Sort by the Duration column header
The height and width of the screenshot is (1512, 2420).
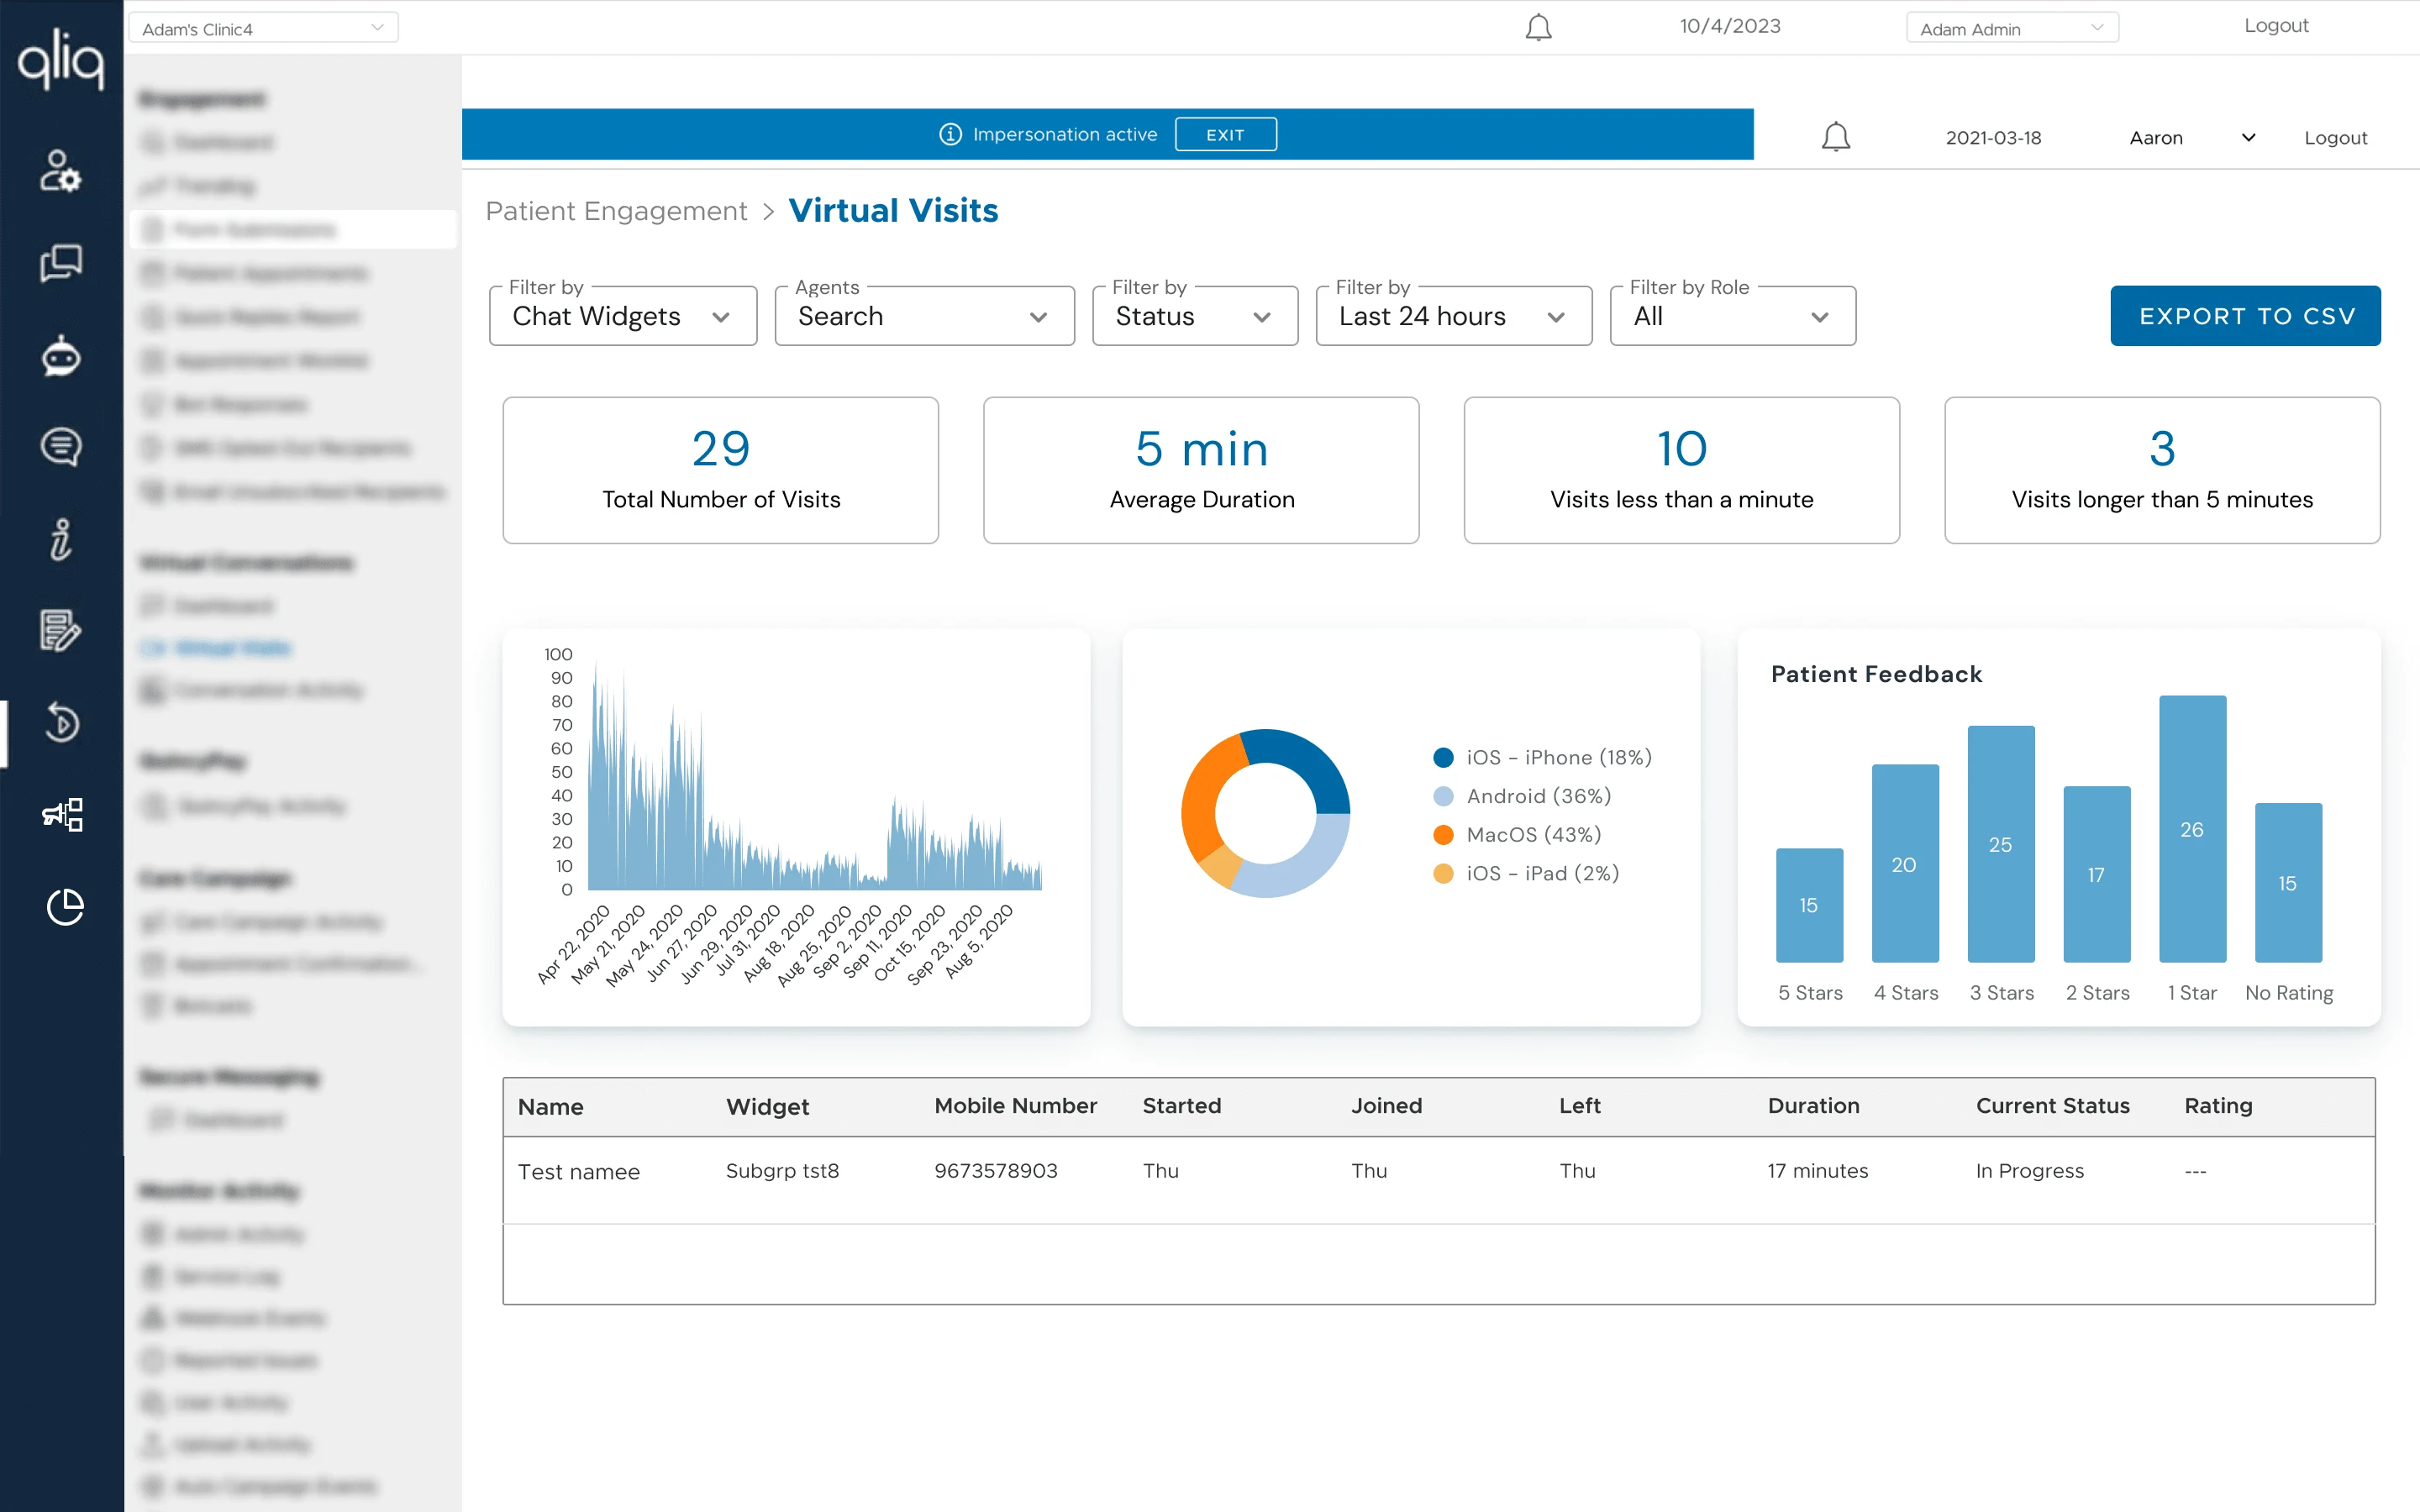click(x=1813, y=1106)
